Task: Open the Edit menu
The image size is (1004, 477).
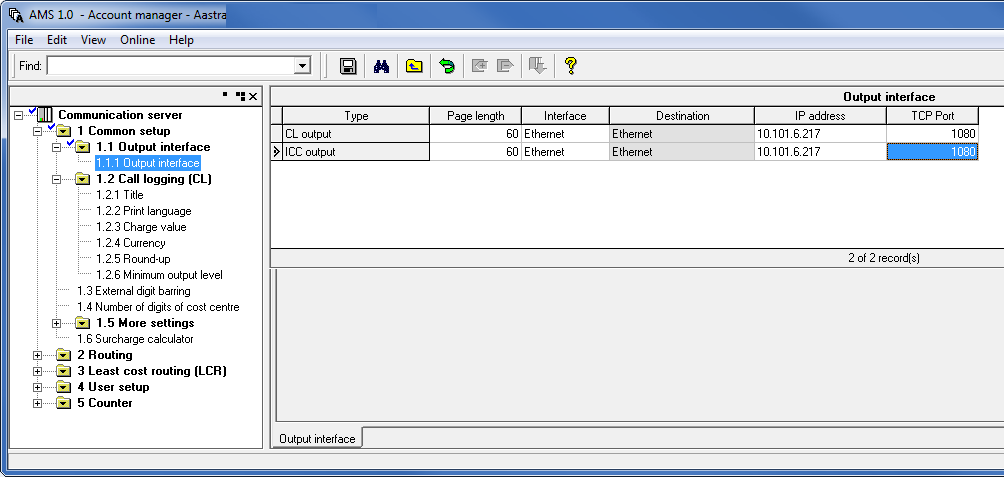Action: pyautogui.click(x=57, y=40)
